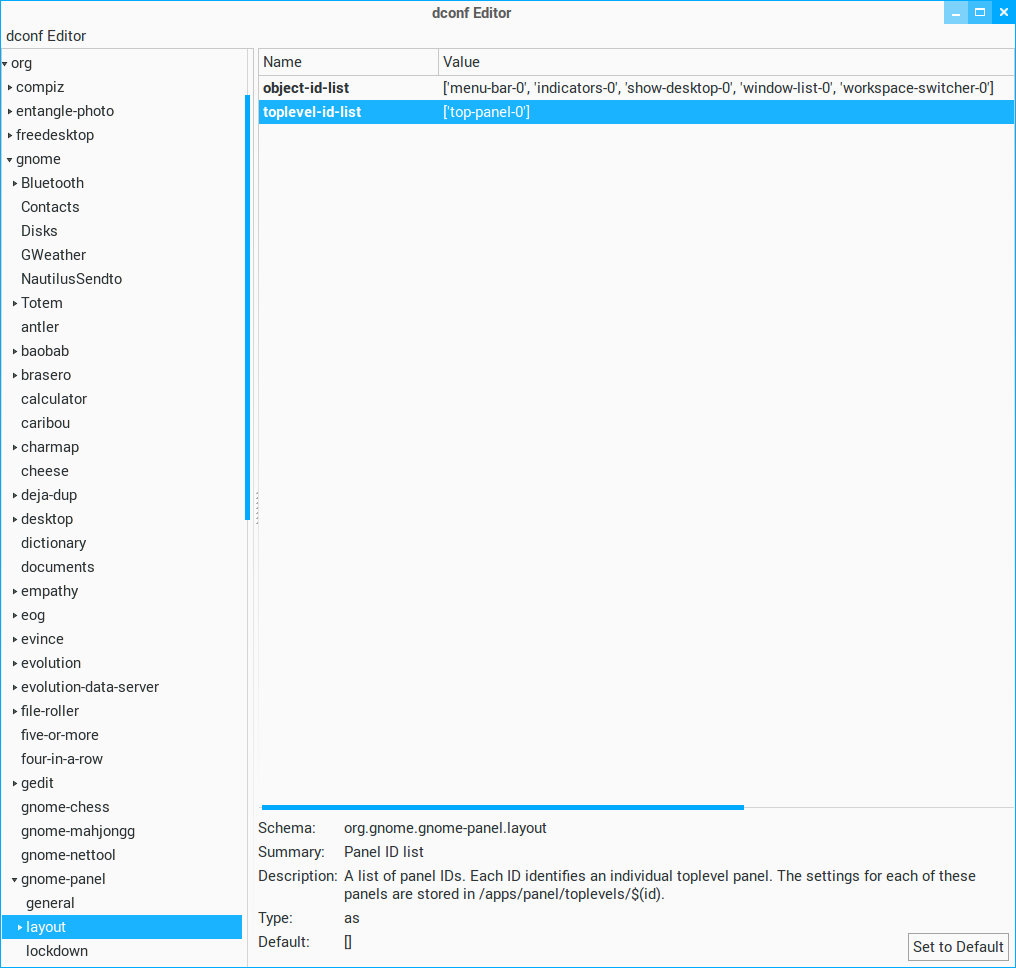Select the gnome-chess tree item
The image size is (1016, 968).
(65, 807)
